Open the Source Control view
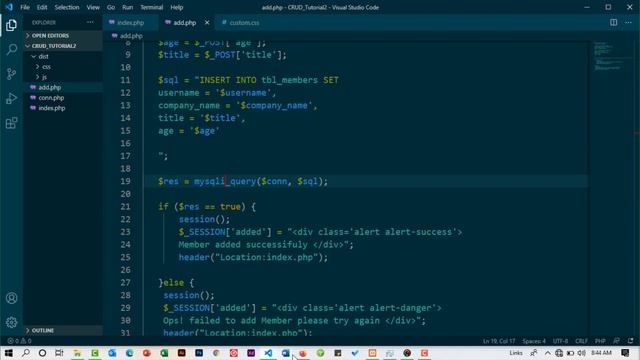 [11, 74]
